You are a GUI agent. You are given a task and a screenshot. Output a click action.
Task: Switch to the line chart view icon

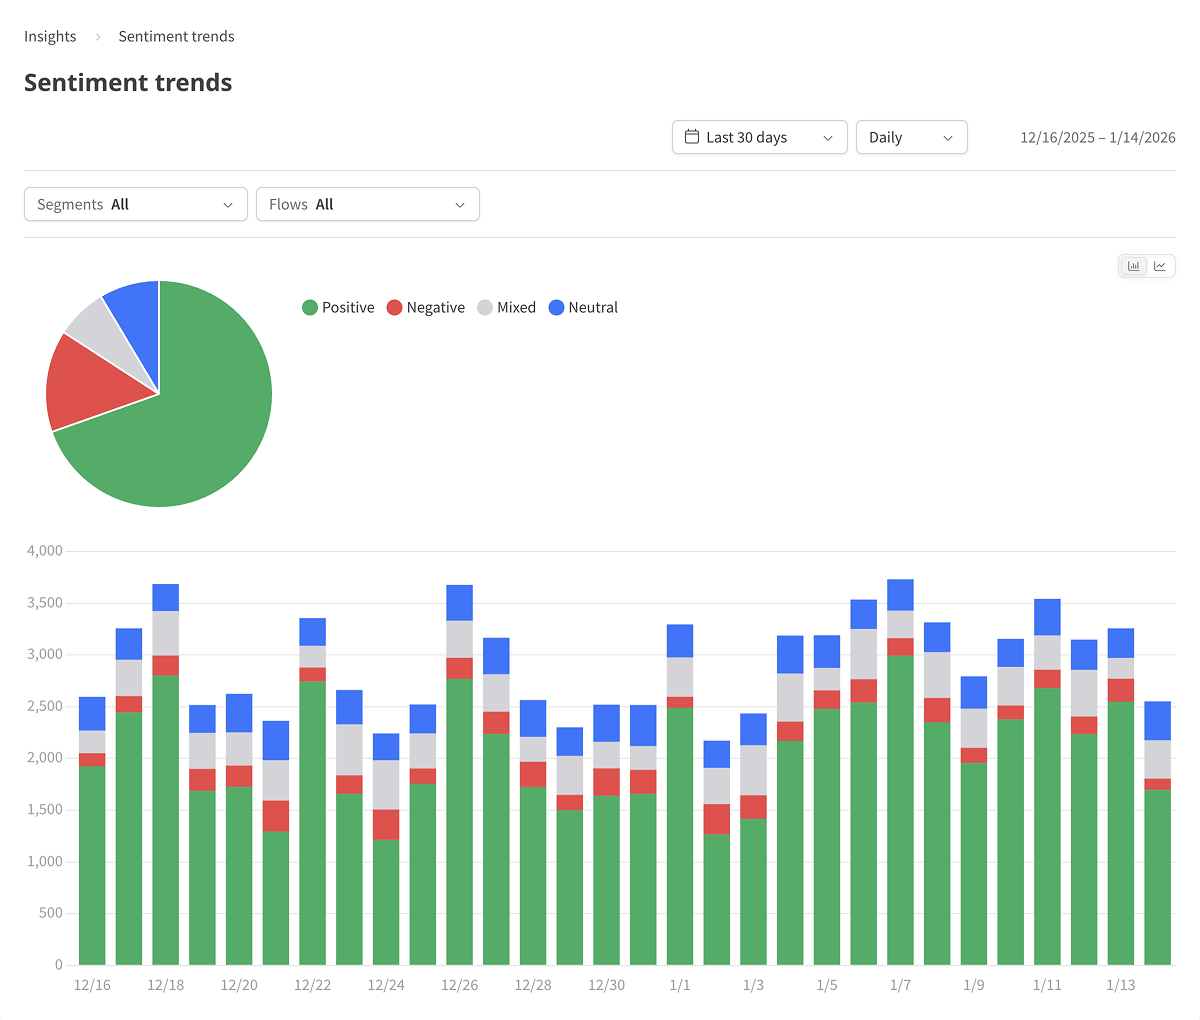[1160, 265]
